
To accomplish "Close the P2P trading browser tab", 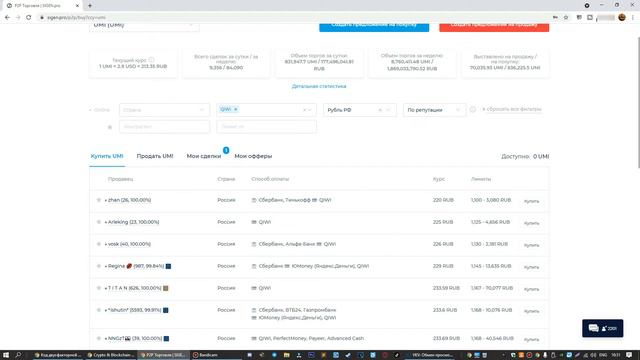I will (x=77, y=6).
